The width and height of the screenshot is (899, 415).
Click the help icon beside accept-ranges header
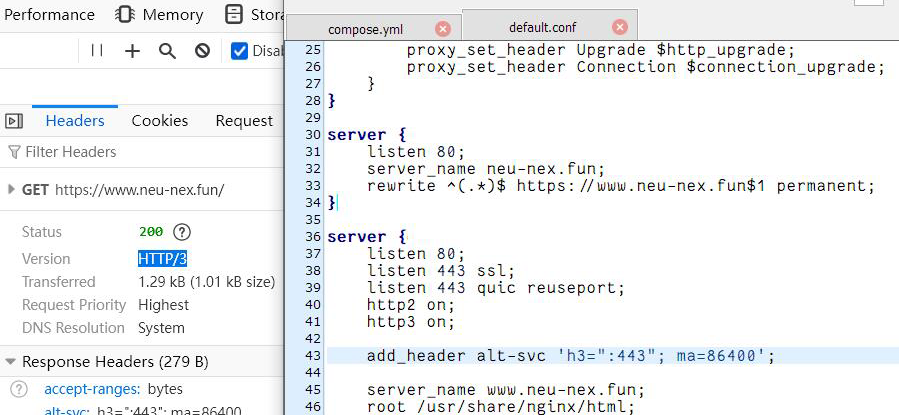tap(18, 389)
